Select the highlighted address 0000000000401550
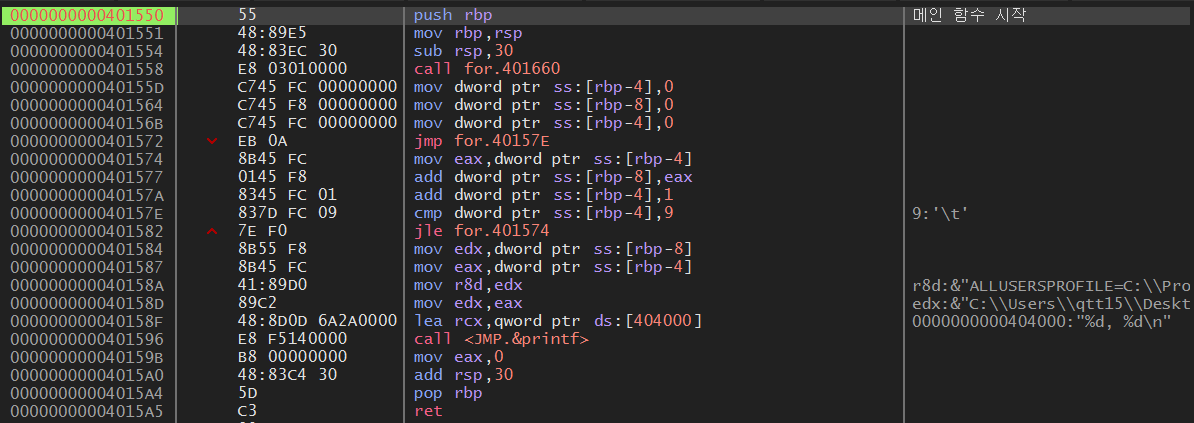1194x423 pixels. [89, 15]
